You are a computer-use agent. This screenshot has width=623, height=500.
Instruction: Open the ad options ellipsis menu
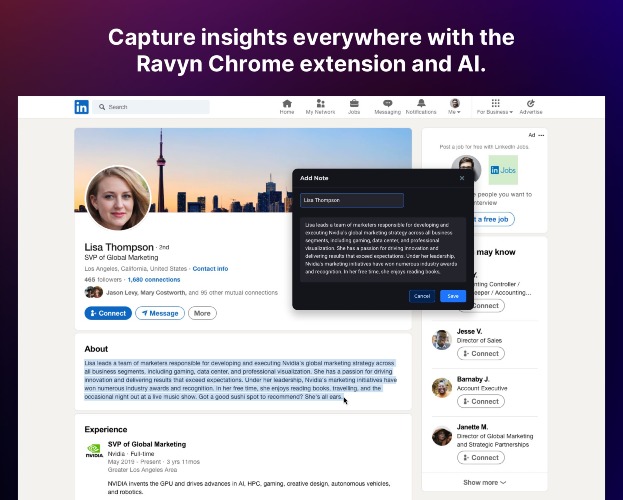pyautogui.click(x=541, y=135)
